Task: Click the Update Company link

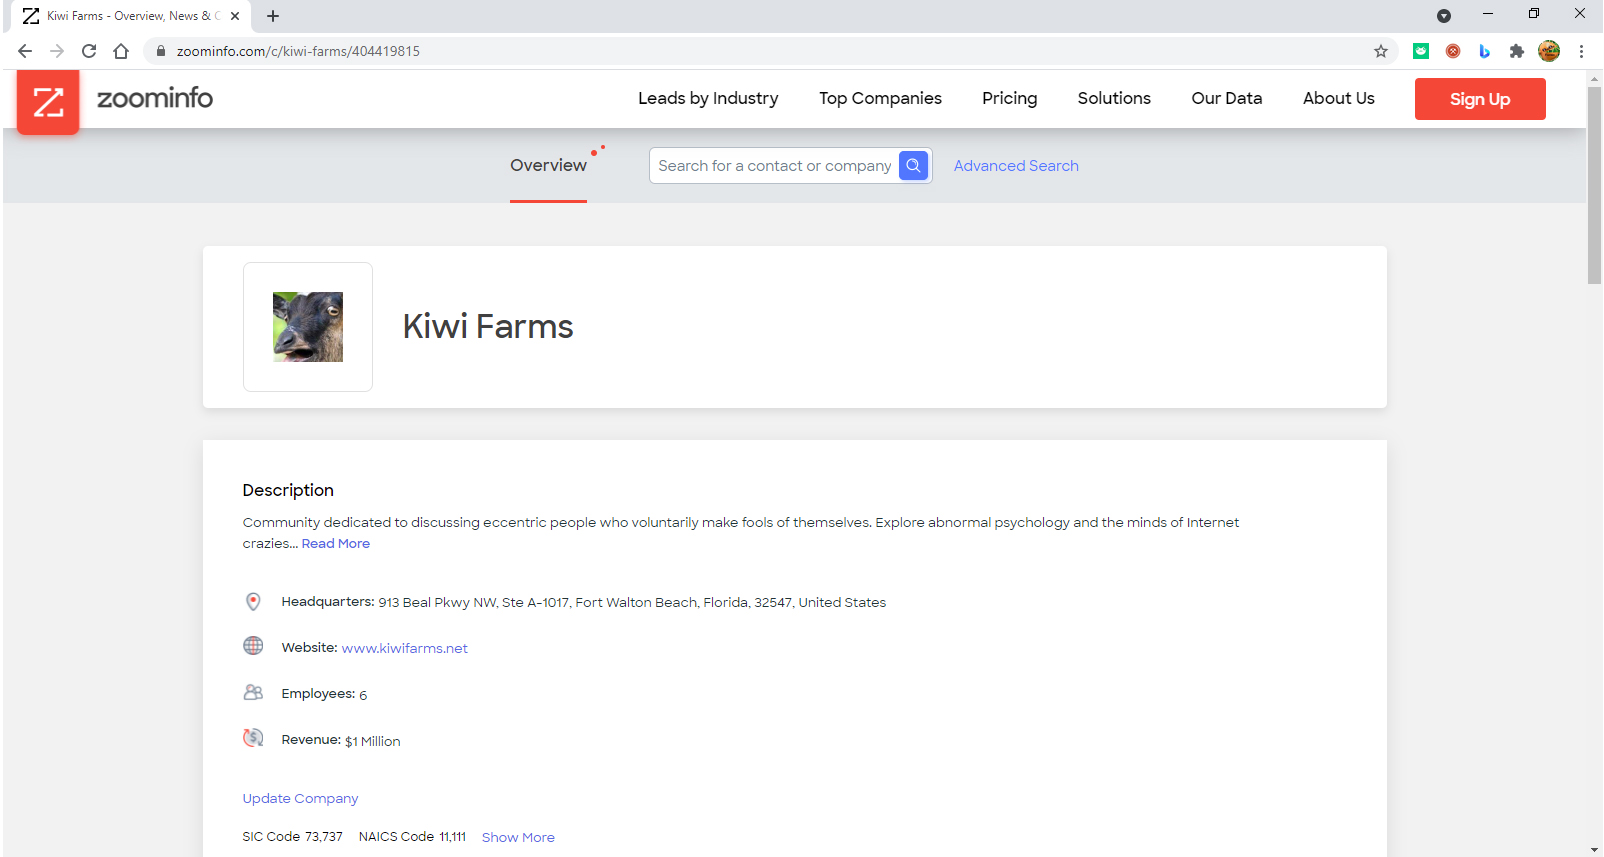Action: (x=300, y=798)
